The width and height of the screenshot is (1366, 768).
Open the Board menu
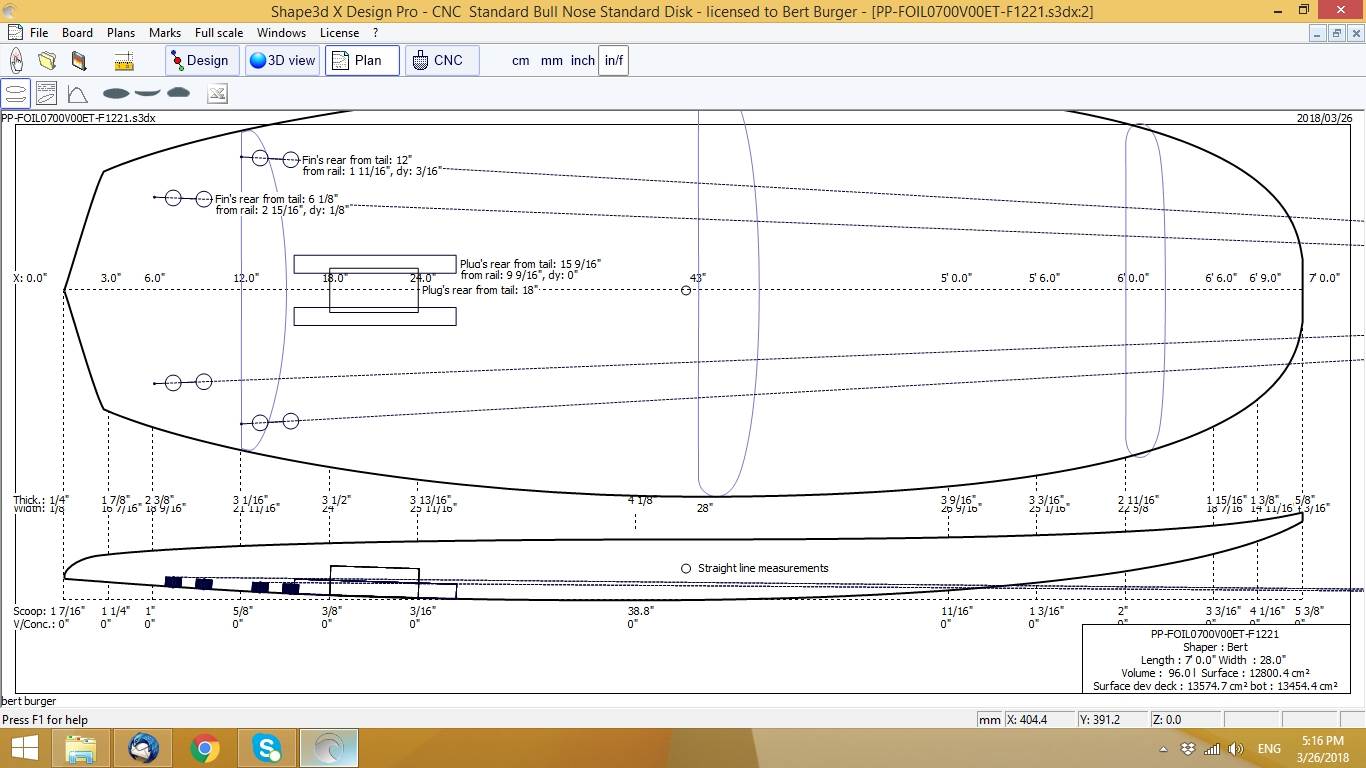click(77, 33)
